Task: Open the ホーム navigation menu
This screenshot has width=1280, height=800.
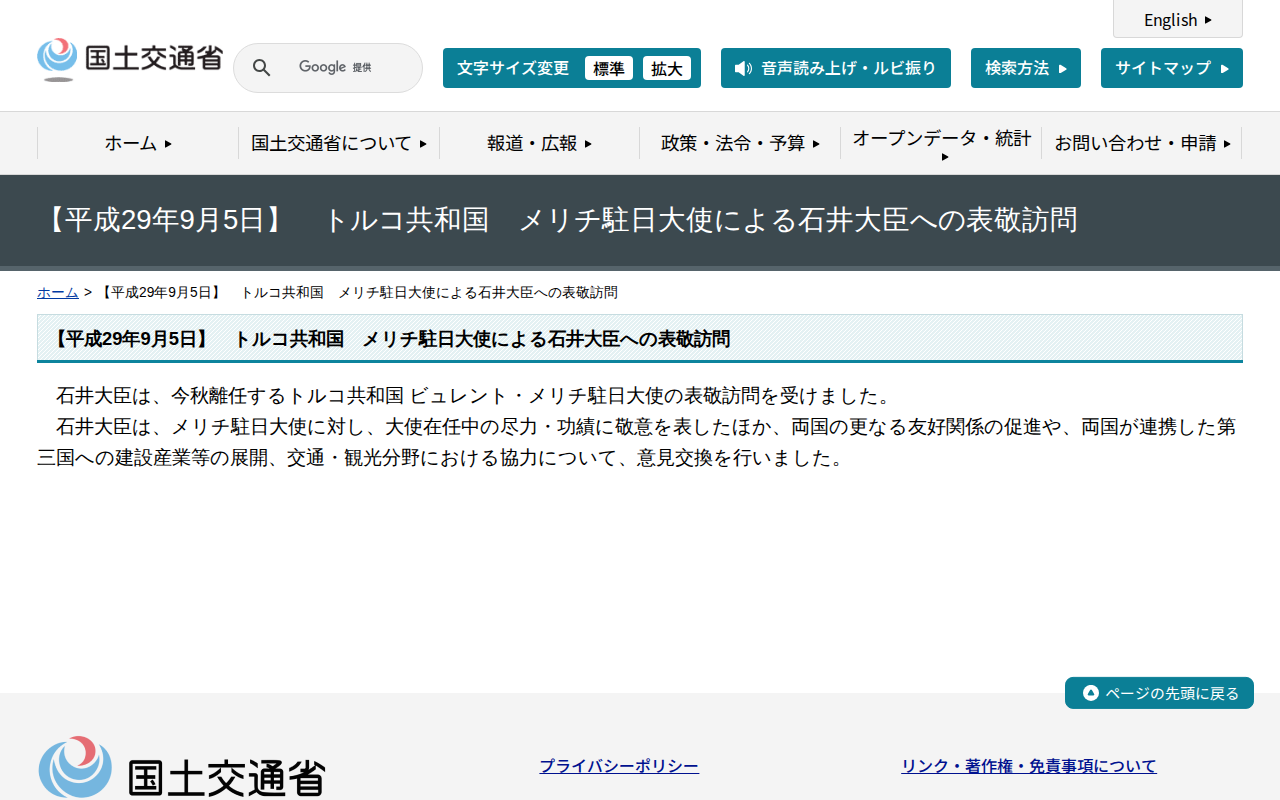Action: pos(137,143)
